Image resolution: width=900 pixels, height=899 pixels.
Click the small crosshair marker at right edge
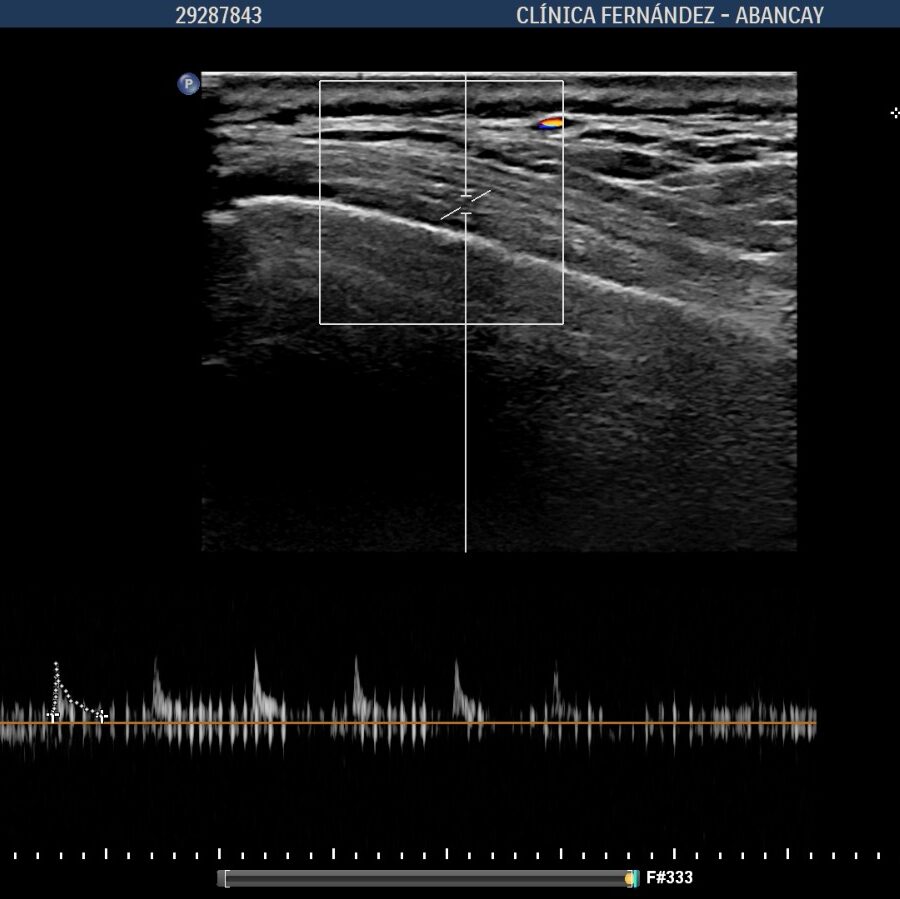click(895, 113)
